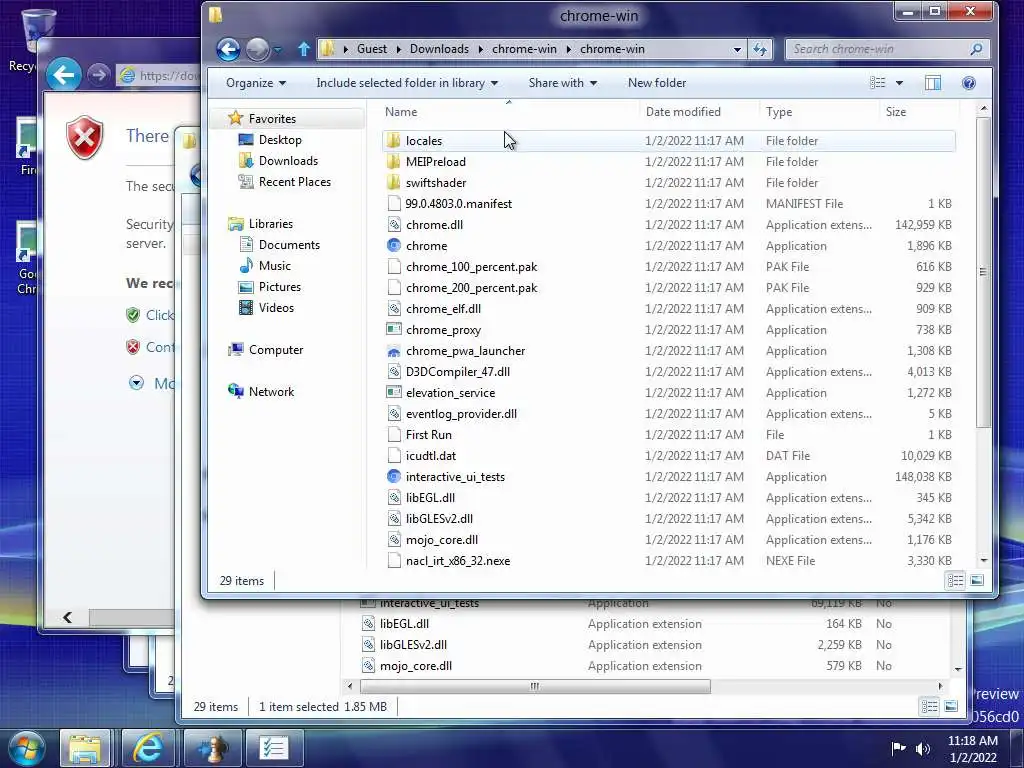This screenshot has height=768, width=1024.
Task: Select the chrome application icon
Action: (393, 246)
